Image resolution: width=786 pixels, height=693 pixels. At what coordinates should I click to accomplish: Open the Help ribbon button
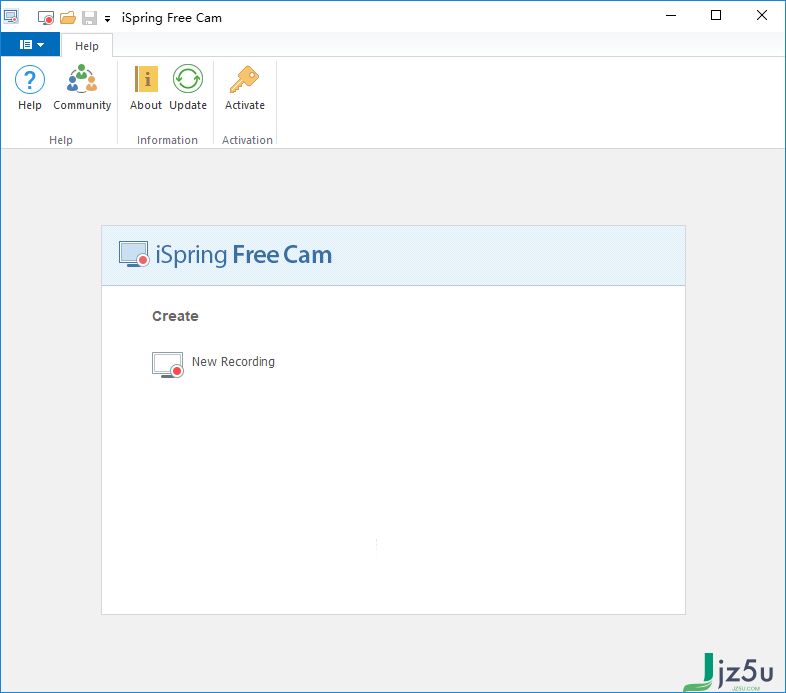click(x=30, y=88)
